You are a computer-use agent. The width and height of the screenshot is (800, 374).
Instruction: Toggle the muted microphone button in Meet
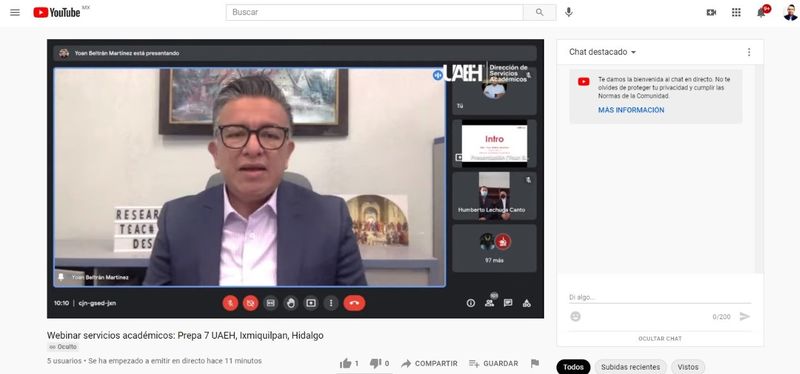[230, 303]
